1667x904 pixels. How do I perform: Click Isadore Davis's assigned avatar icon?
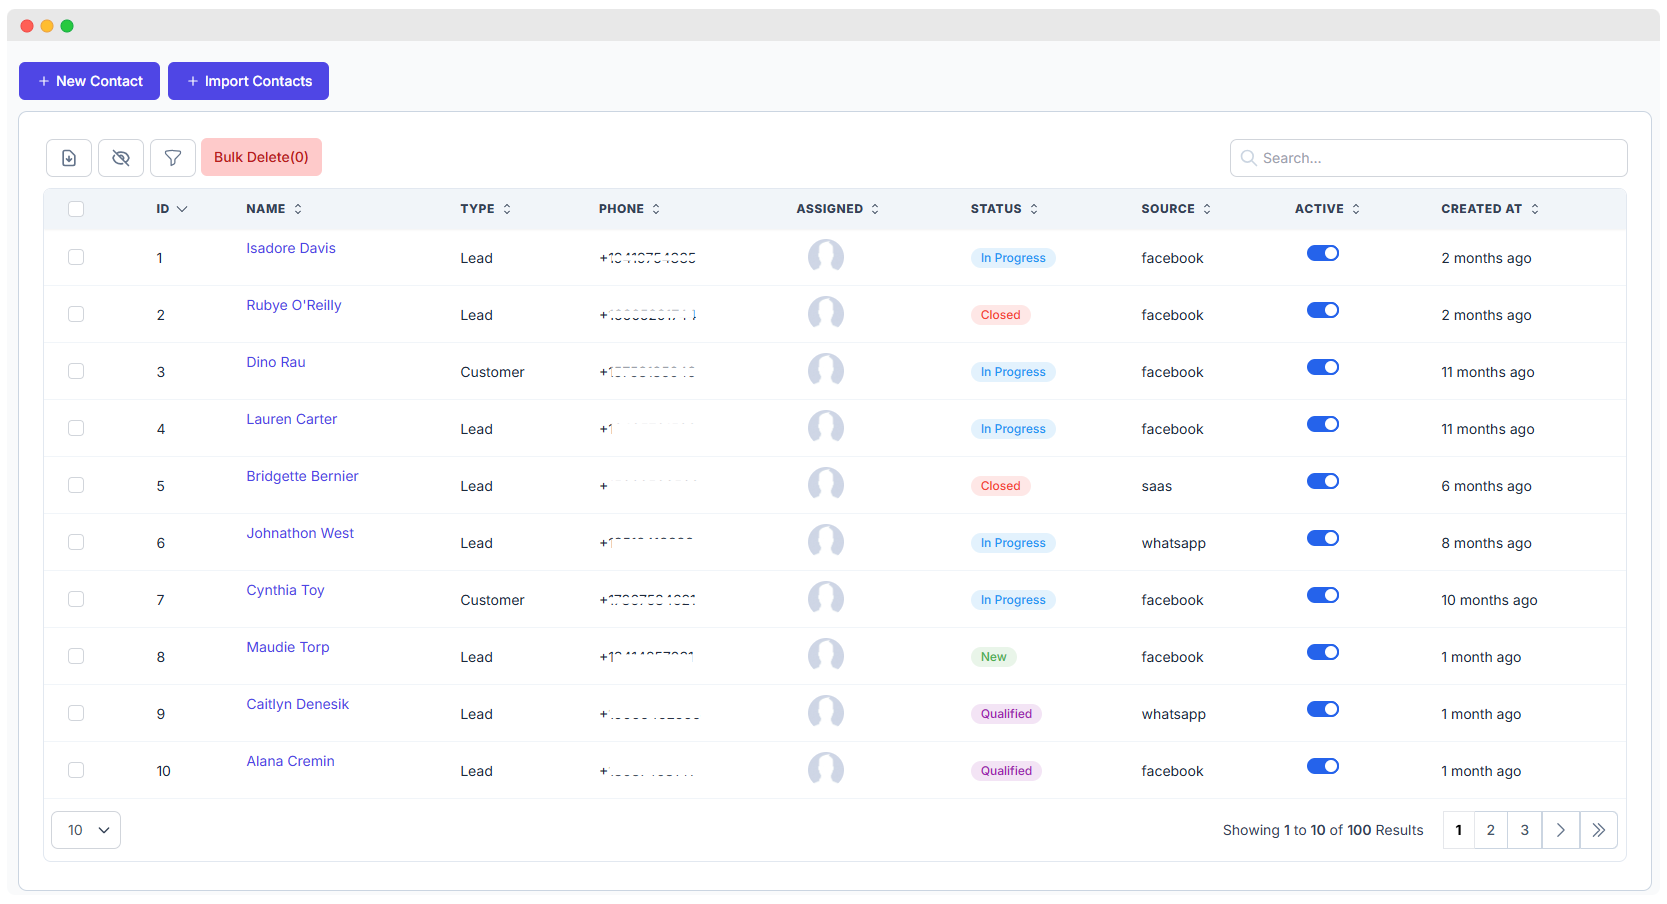[x=825, y=257]
